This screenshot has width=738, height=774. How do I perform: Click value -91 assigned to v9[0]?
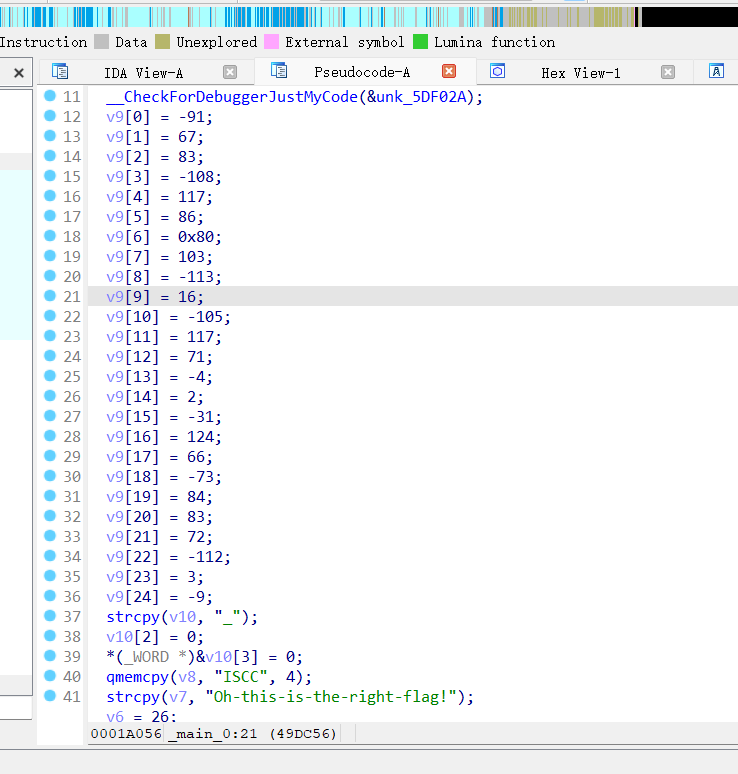pos(192,117)
